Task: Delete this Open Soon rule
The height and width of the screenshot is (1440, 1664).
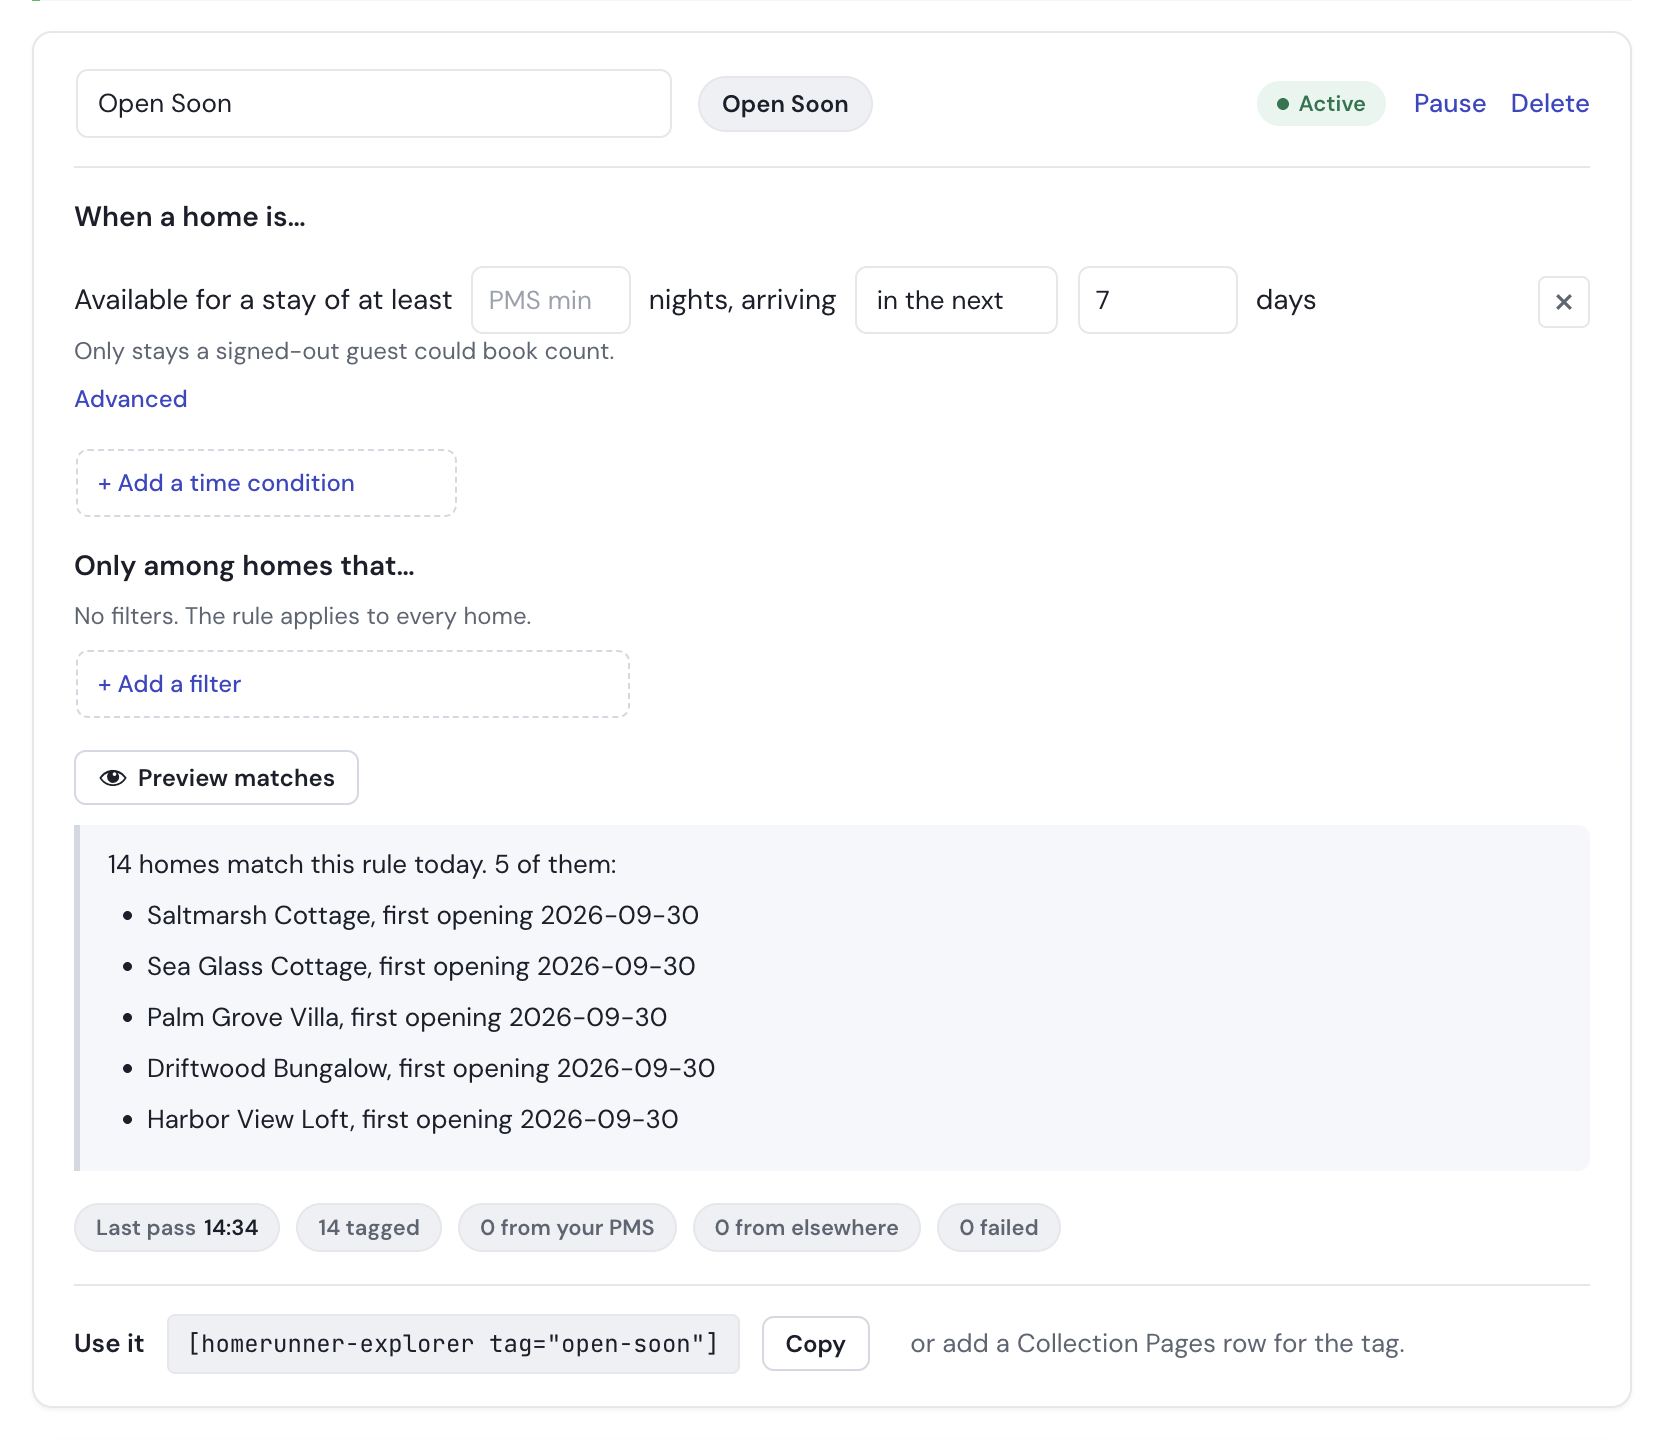Action: click(x=1550, y=103)
